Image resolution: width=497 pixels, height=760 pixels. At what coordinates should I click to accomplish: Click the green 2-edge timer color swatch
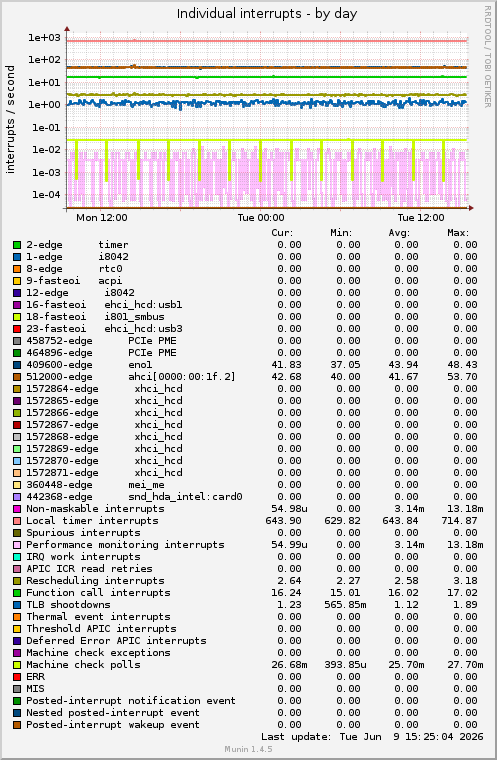tap(17, 245)
